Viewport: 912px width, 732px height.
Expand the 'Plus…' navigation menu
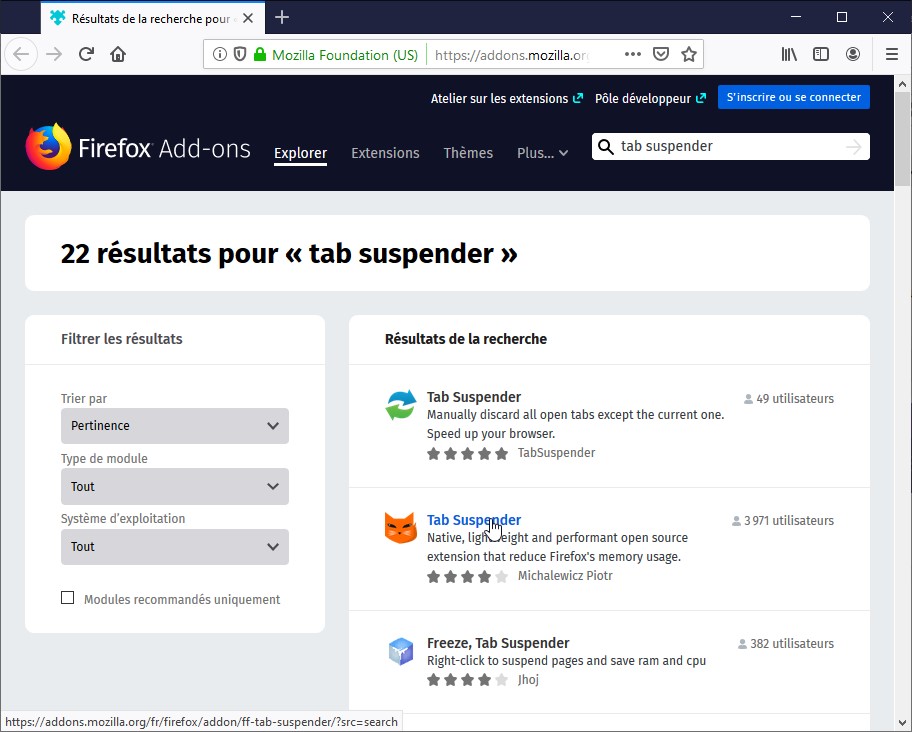(x=542, y=153)
